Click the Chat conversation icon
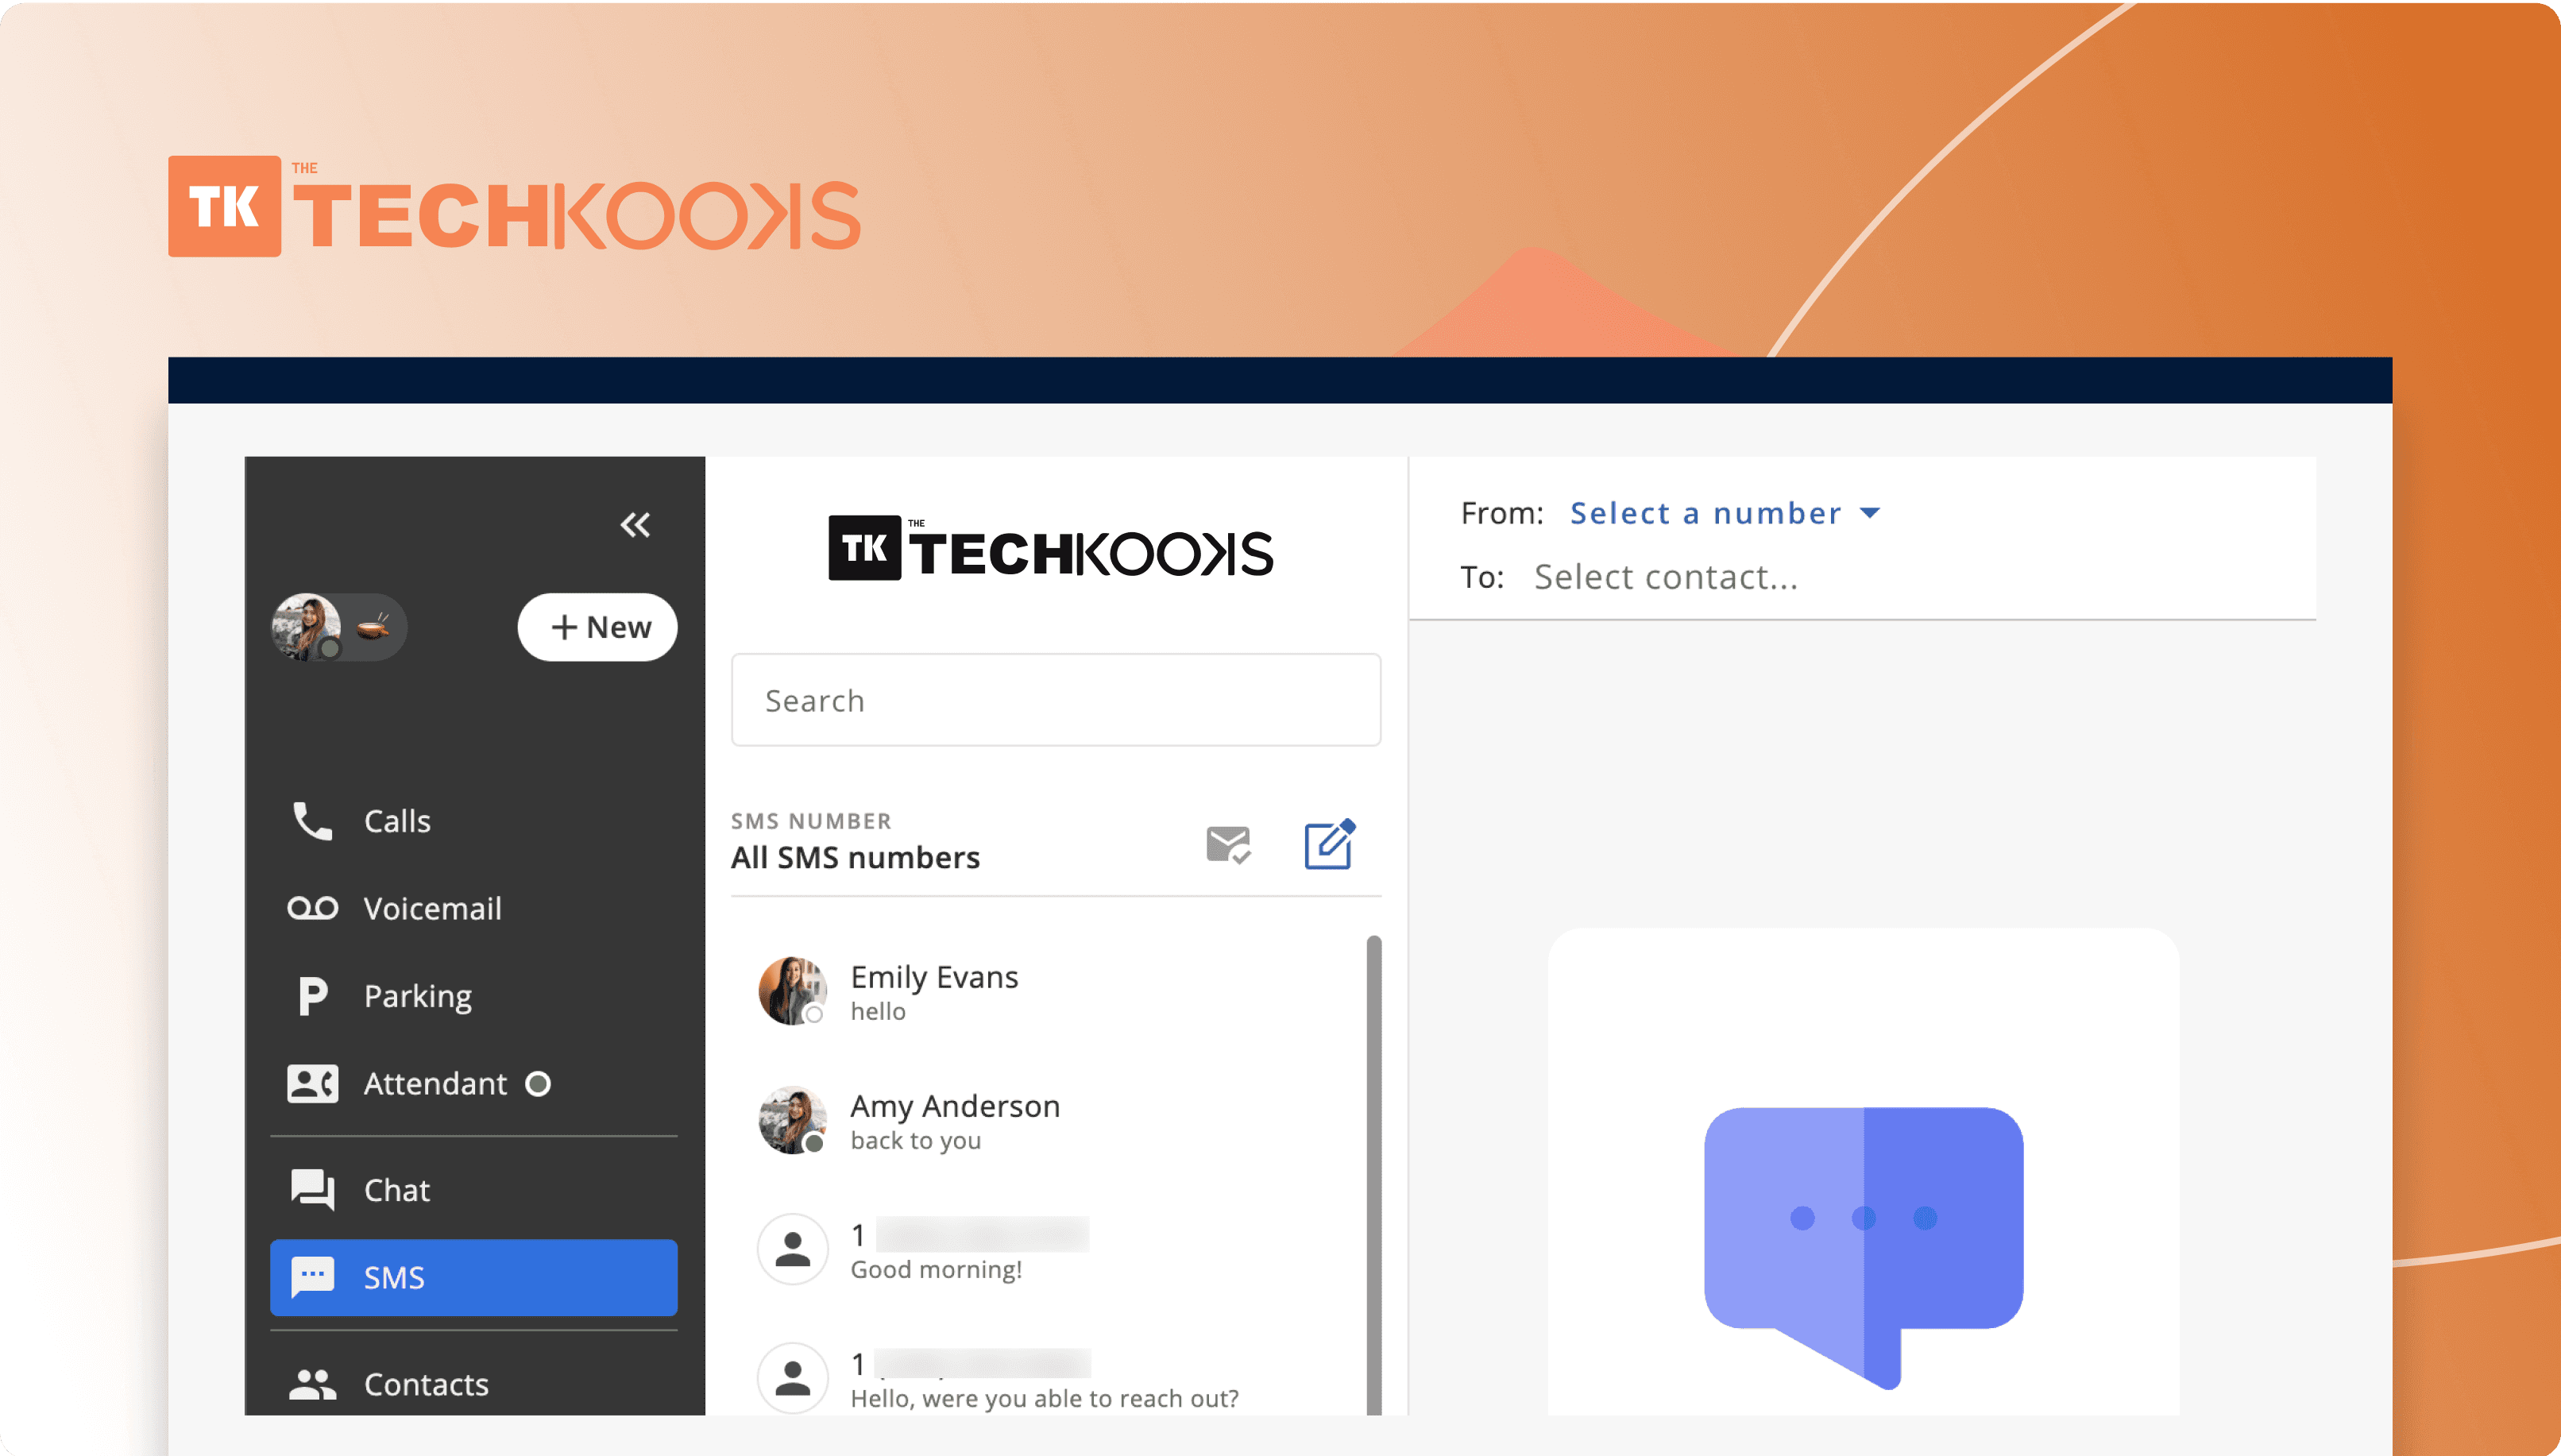The width and height of the screenshot is (2561, 1456). pos(312,1189)
